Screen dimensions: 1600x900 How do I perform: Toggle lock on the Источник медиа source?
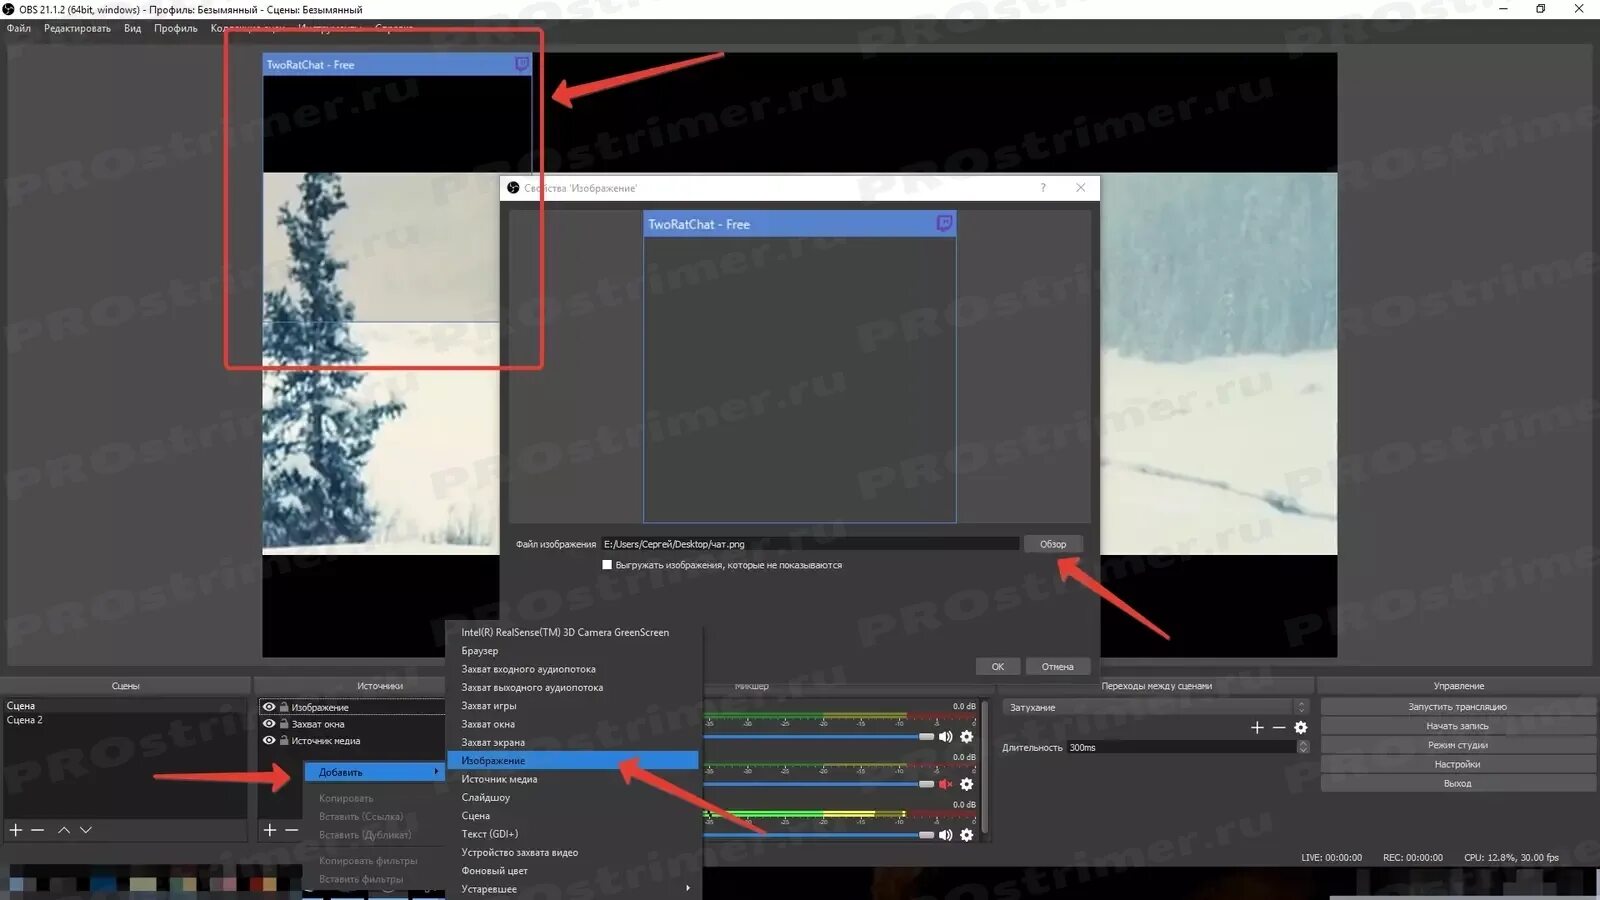pyautogui.click(x=284, y=741)
